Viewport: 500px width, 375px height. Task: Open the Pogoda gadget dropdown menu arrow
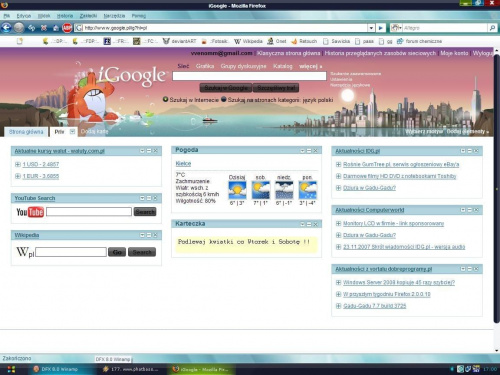click(x=302, y=151)
